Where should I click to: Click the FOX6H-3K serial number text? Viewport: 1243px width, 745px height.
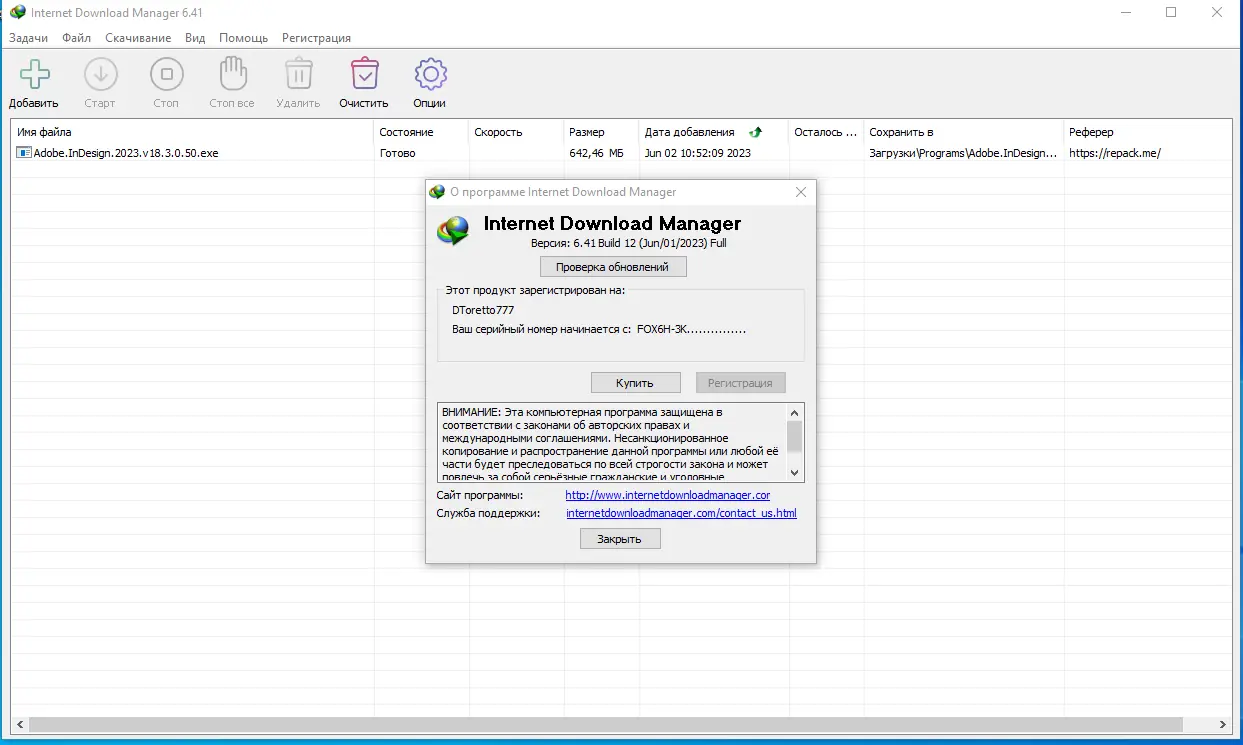tap(691, 329)
